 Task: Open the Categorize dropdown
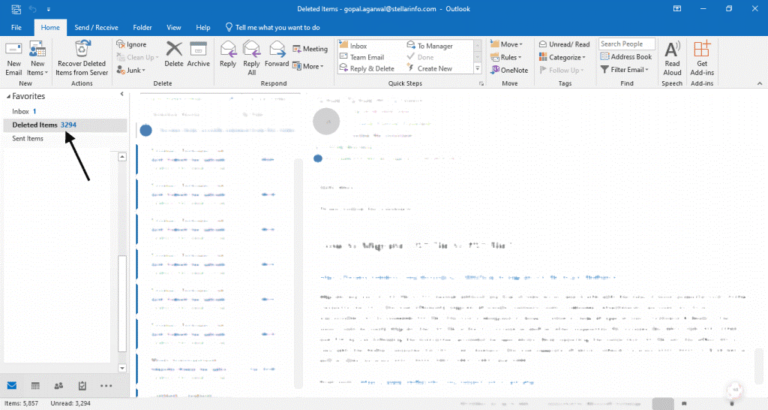click(562, 57)
